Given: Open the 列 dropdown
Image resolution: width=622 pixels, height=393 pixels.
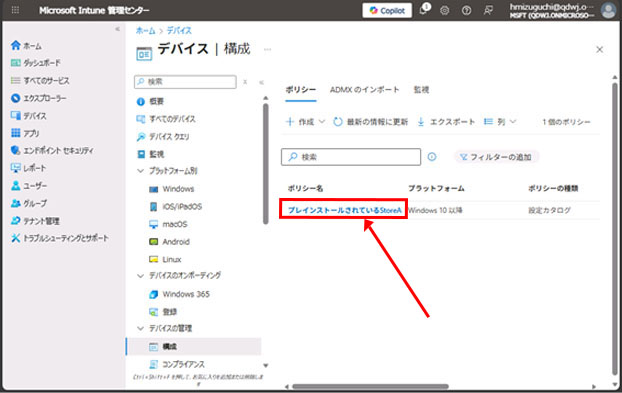Looking at the screenshot, I should [500, 122].
